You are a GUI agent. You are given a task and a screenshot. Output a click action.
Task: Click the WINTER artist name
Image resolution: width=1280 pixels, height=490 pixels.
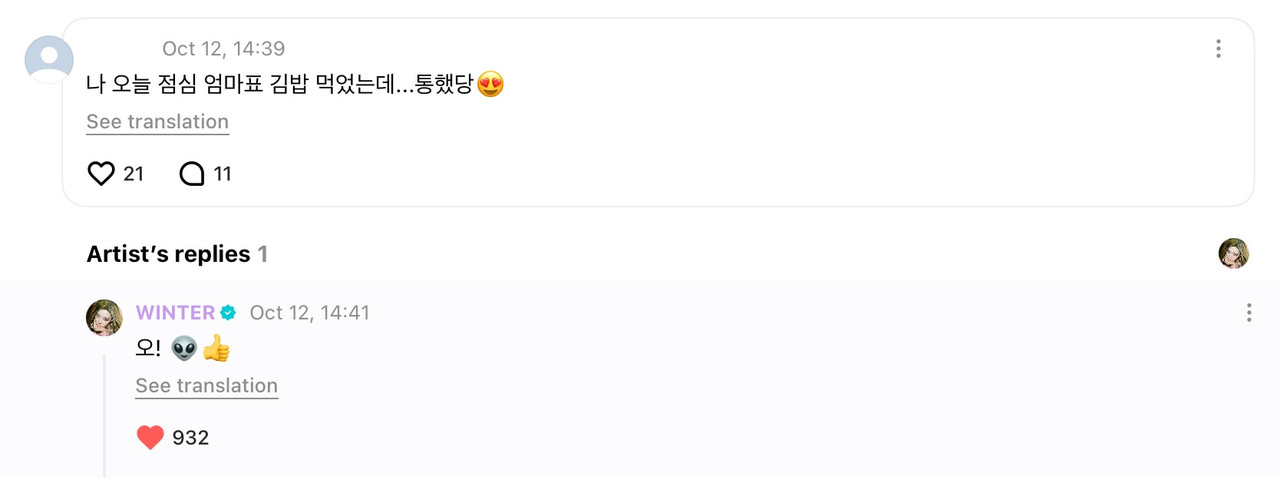point(176,313)
